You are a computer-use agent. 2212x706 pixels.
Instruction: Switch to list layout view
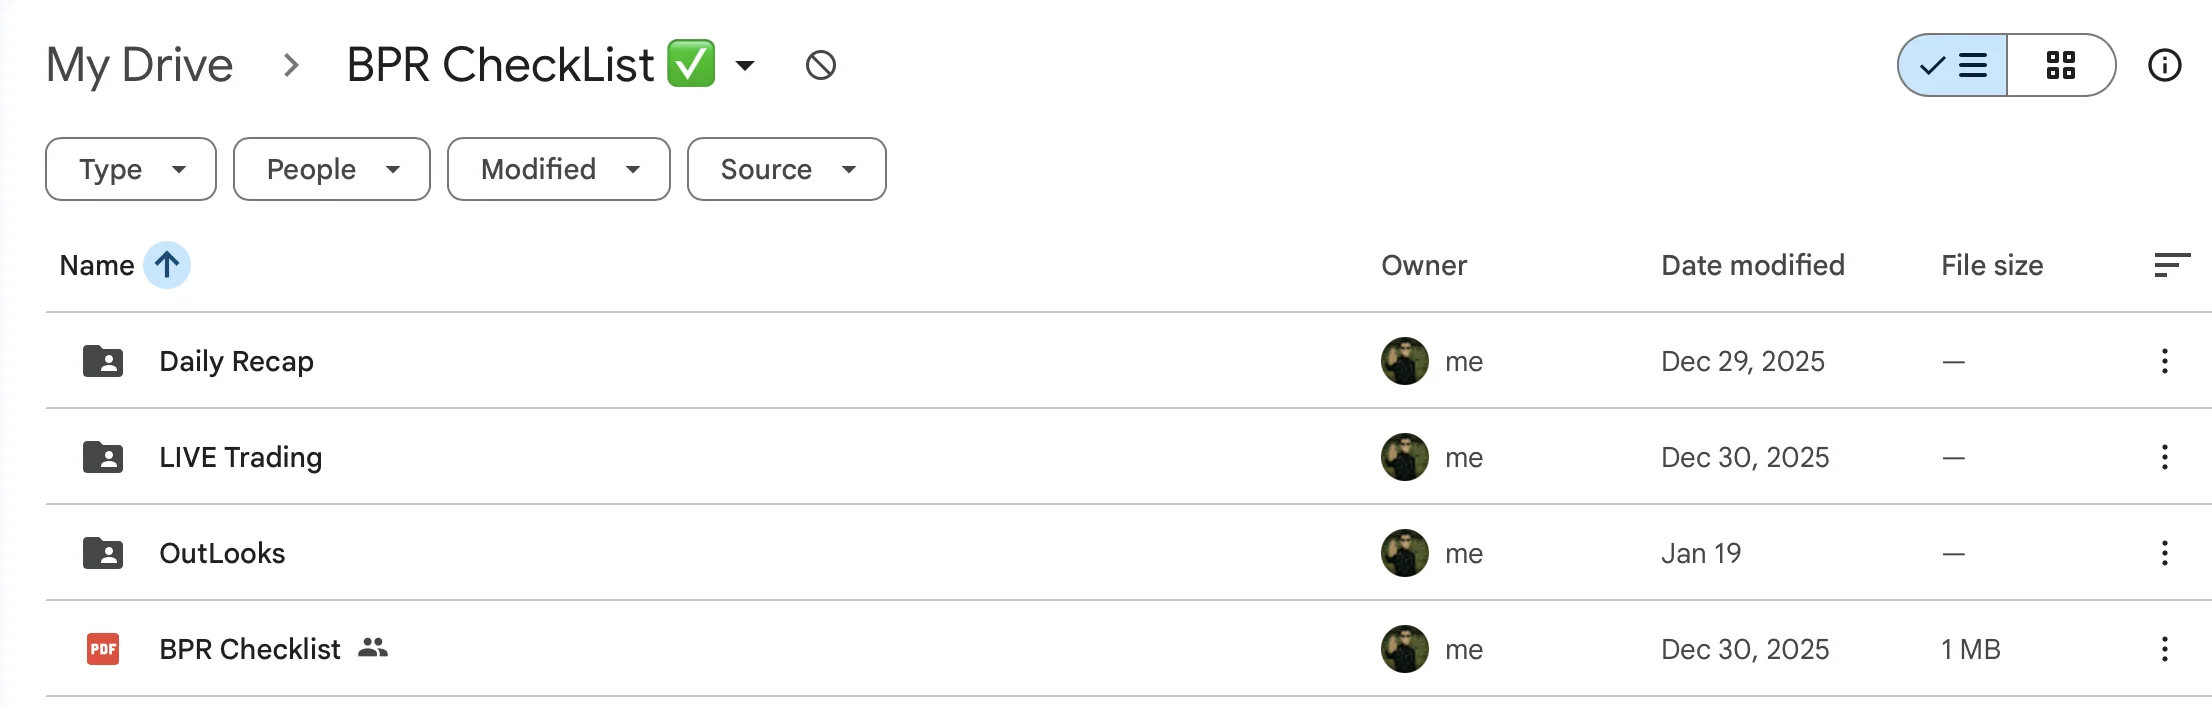[x=1953, y=66]
